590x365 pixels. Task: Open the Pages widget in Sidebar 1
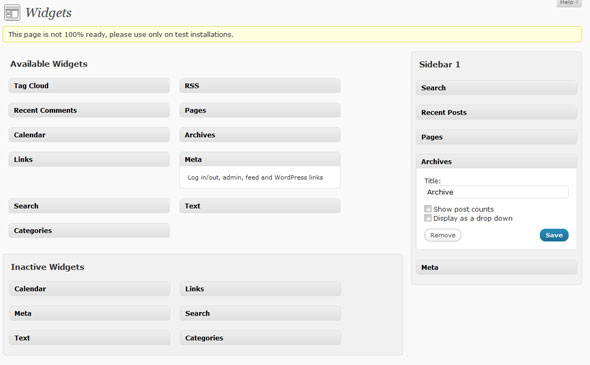click(x=496, y=137)
